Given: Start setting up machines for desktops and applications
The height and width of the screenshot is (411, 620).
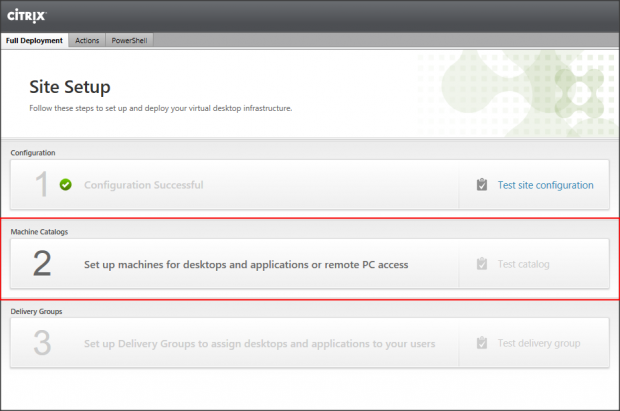Looking at the screenshot, I should coord(246,264).
